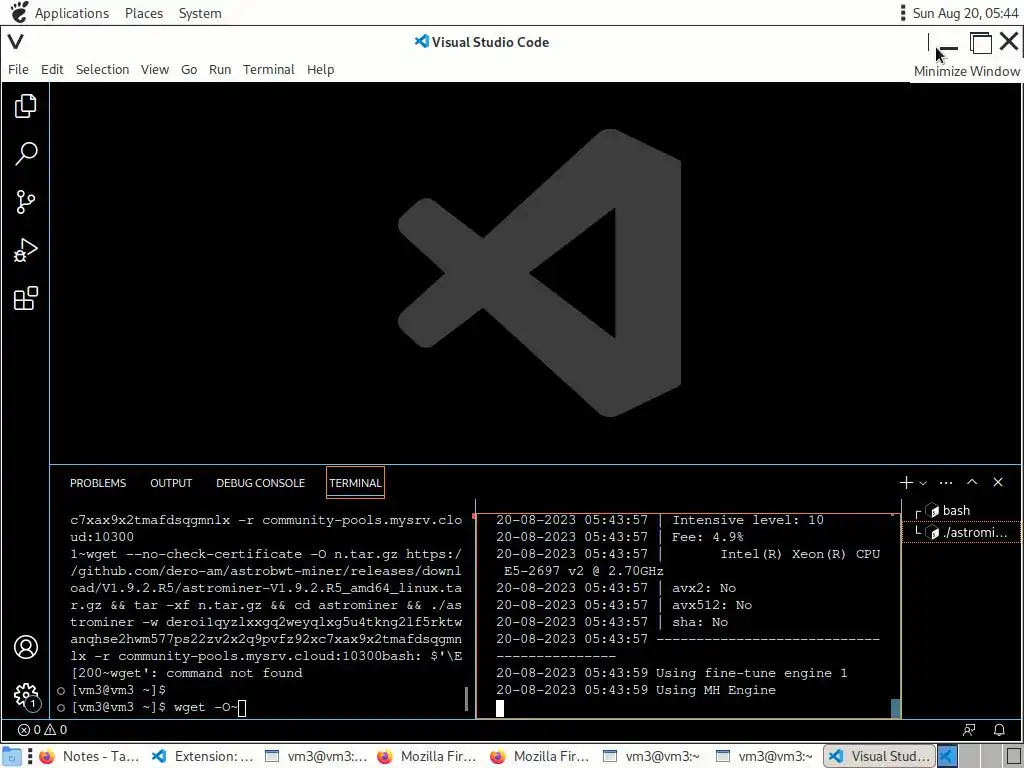Image resolution: width=1024 pixels, height=768 pixels.
Task: Click the clock showing Sun Aug 20
Action: 965,13
